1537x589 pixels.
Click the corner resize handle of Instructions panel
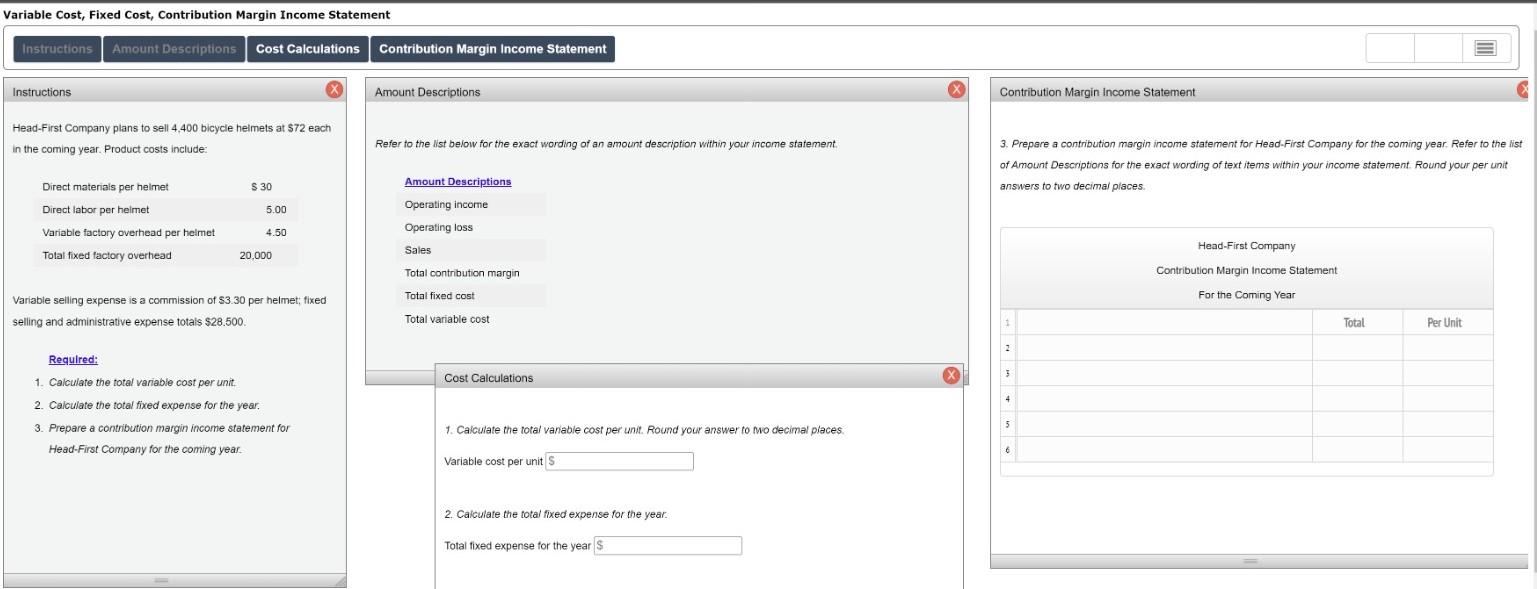coord(342,580)
